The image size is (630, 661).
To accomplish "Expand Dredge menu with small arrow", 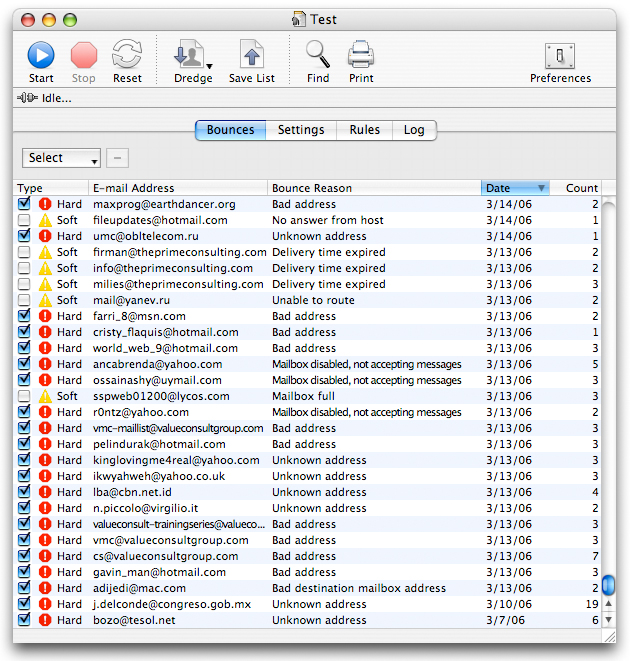I will click(210, 66).
